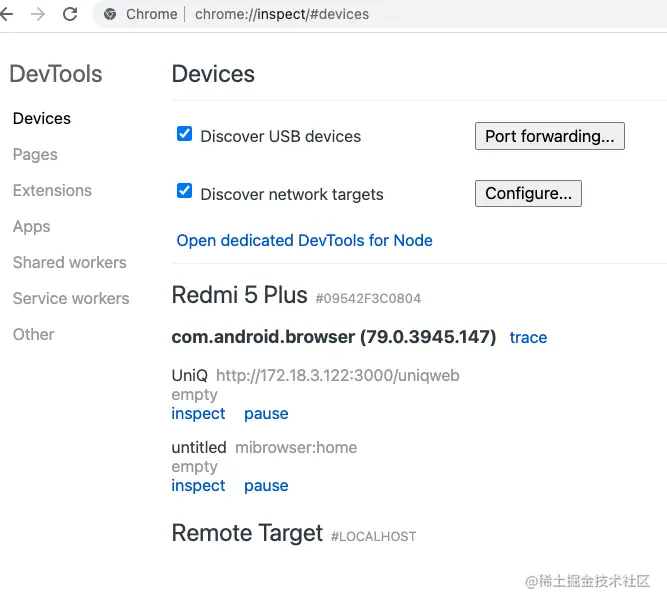Viewport: 667px width, 606px height.
Task: Pause the UniQ page
Action: click(x=266, y=414)
